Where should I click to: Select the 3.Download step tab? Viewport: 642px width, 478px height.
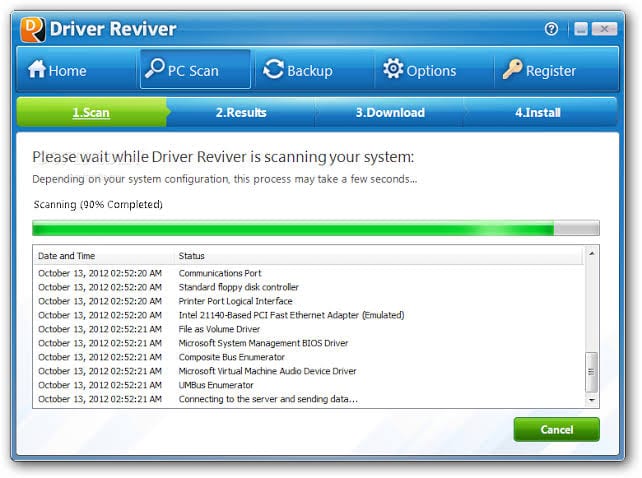[x=390, y=113]
